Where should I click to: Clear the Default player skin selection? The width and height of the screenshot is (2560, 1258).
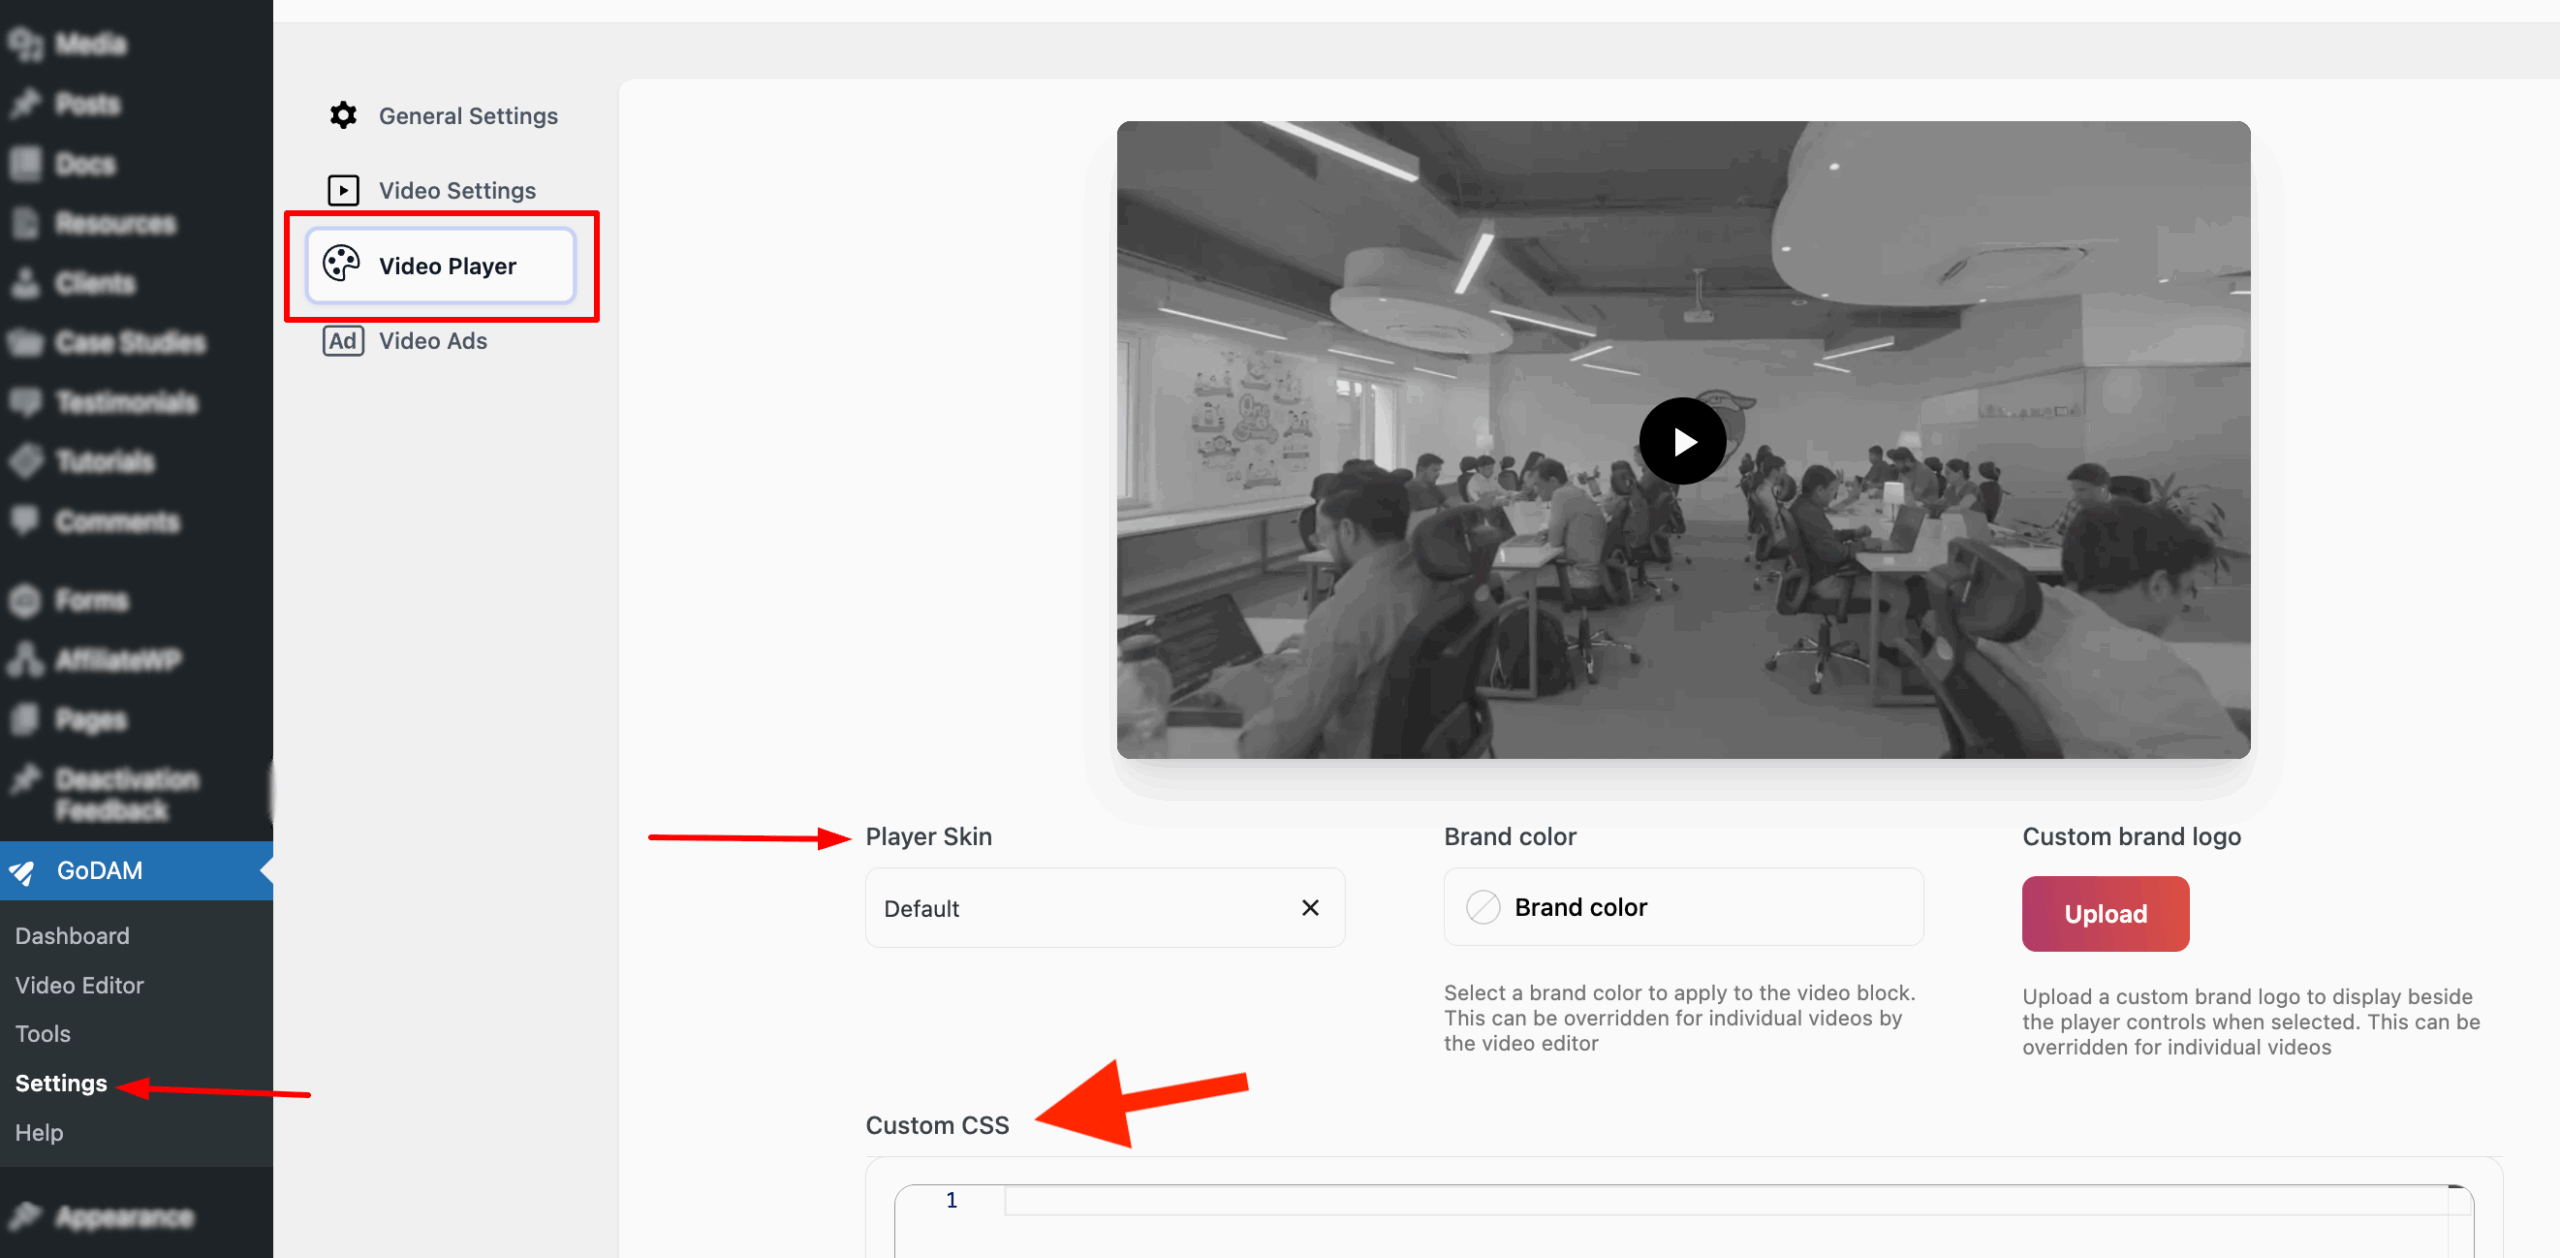[x=1310, y=908]
